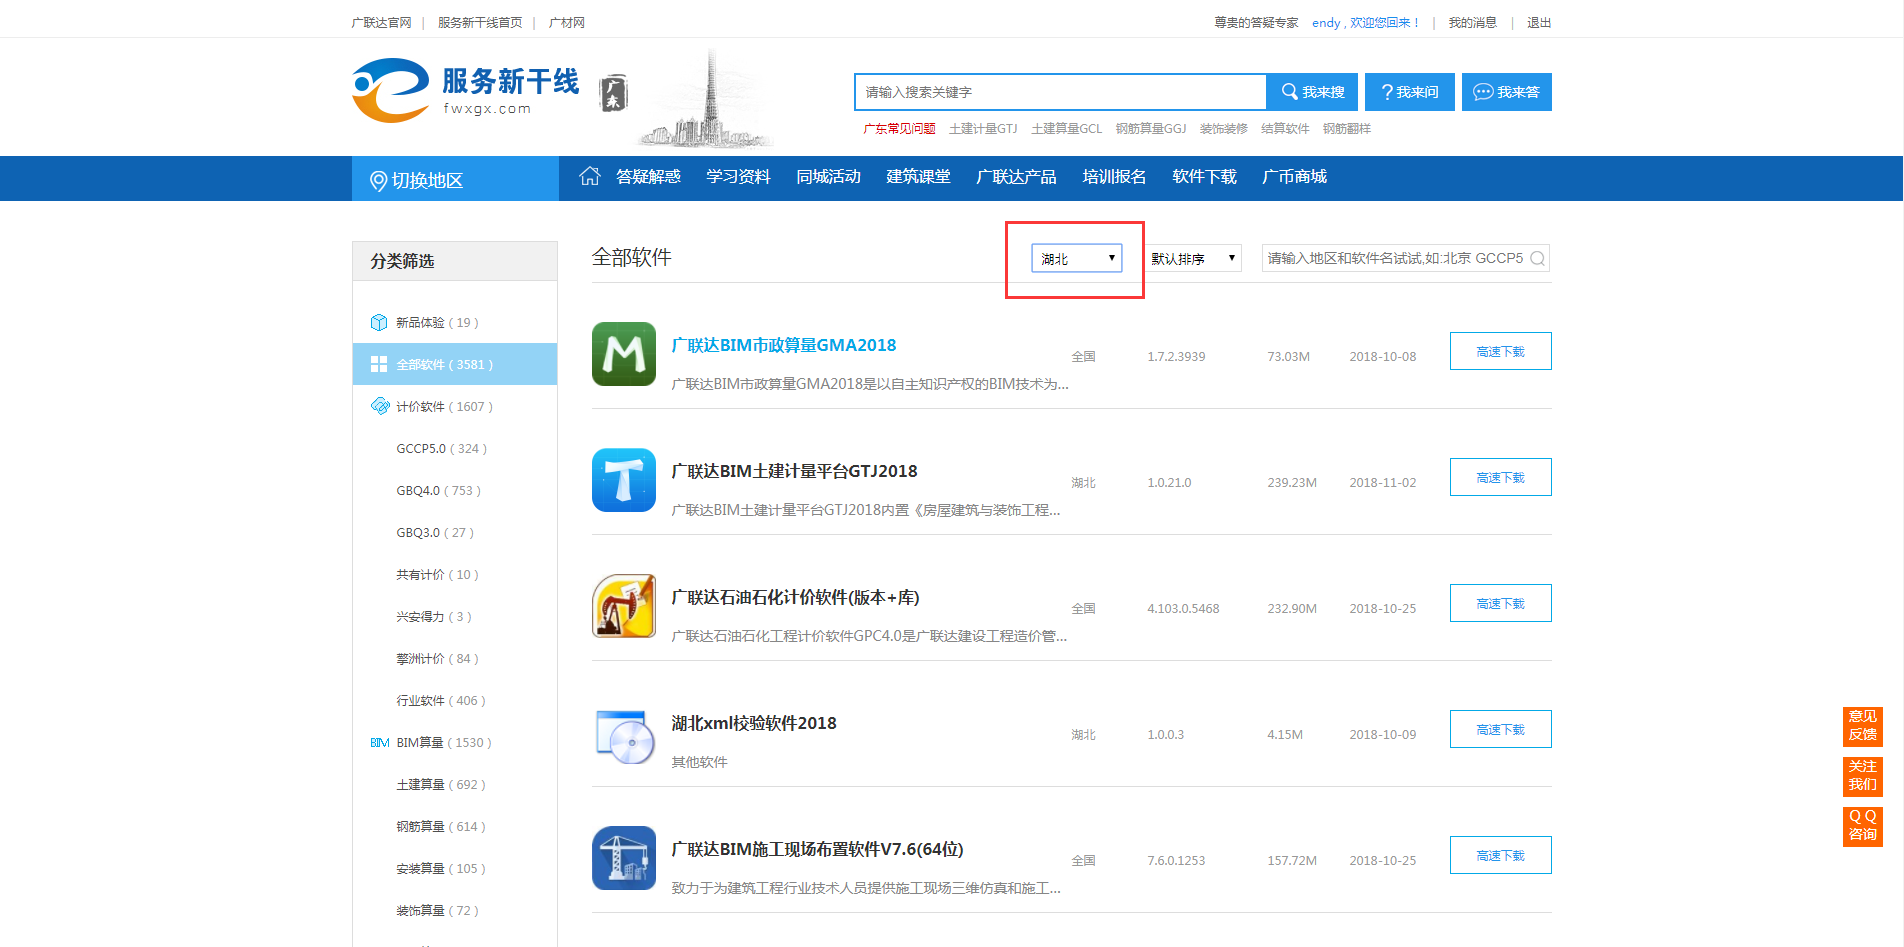This screenshot has height=947, width=1904.
Task: Open 我的消息 in header
Action: click(x=1472, y=23)
